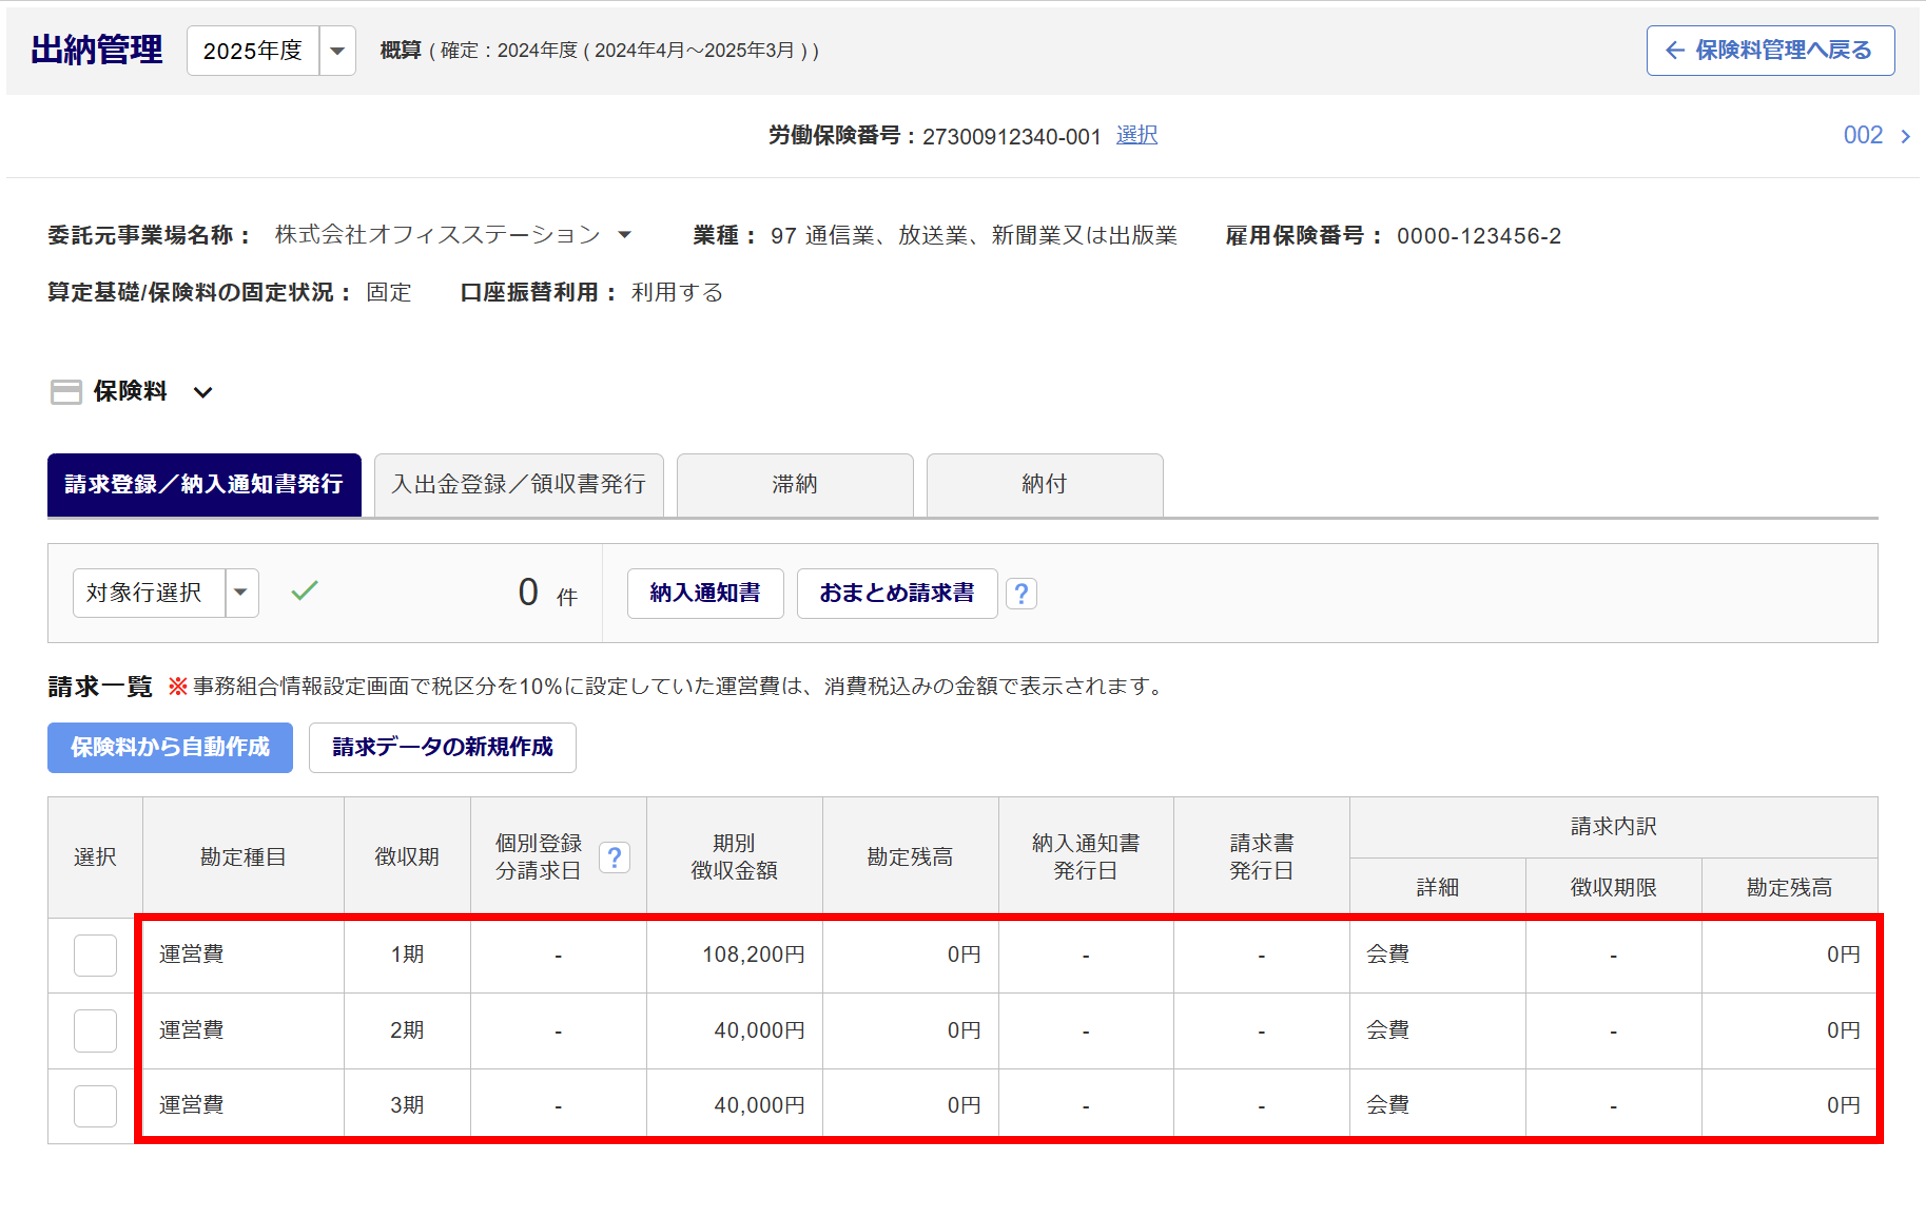Collapse the 保険料 section chevron
This screenshot has height=1215, width=1926.
[203, 392]
